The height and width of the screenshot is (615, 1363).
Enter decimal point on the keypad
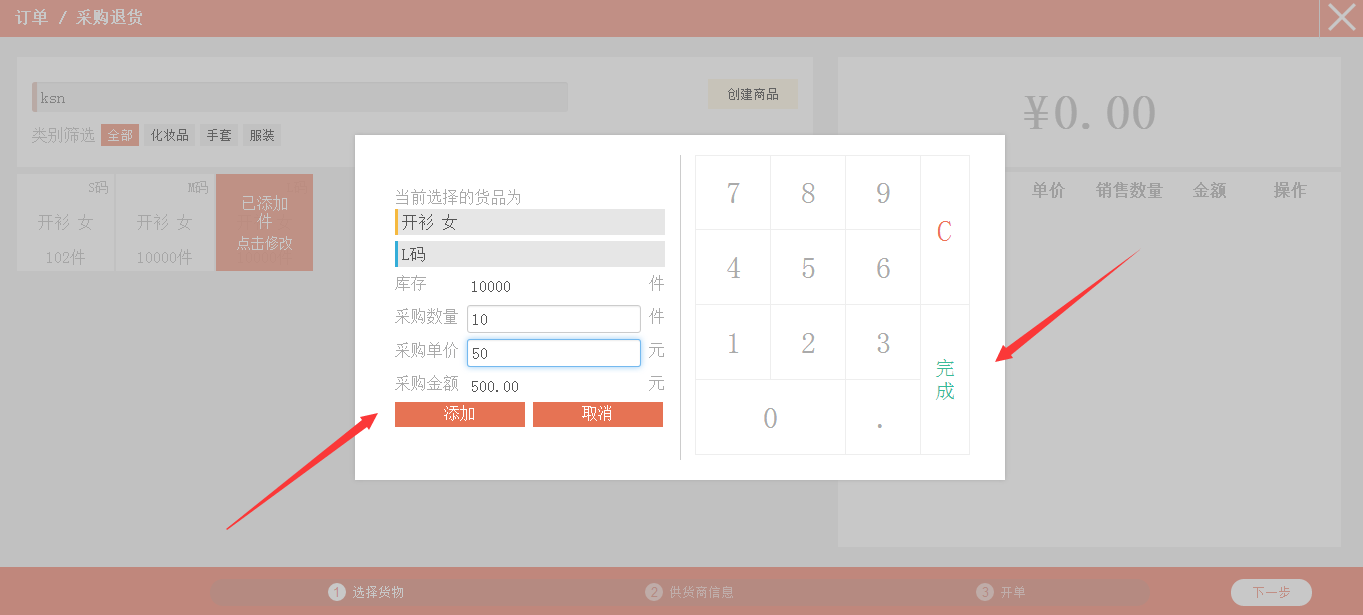point(881,418)
